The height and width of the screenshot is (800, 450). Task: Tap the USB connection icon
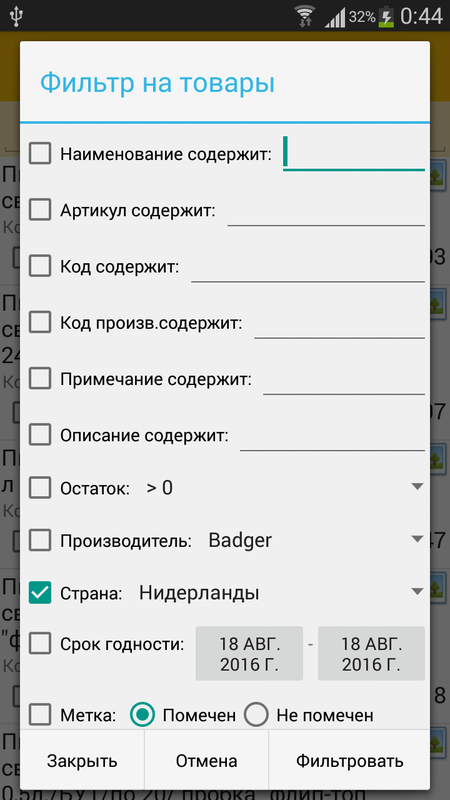(x=17, y=16)
